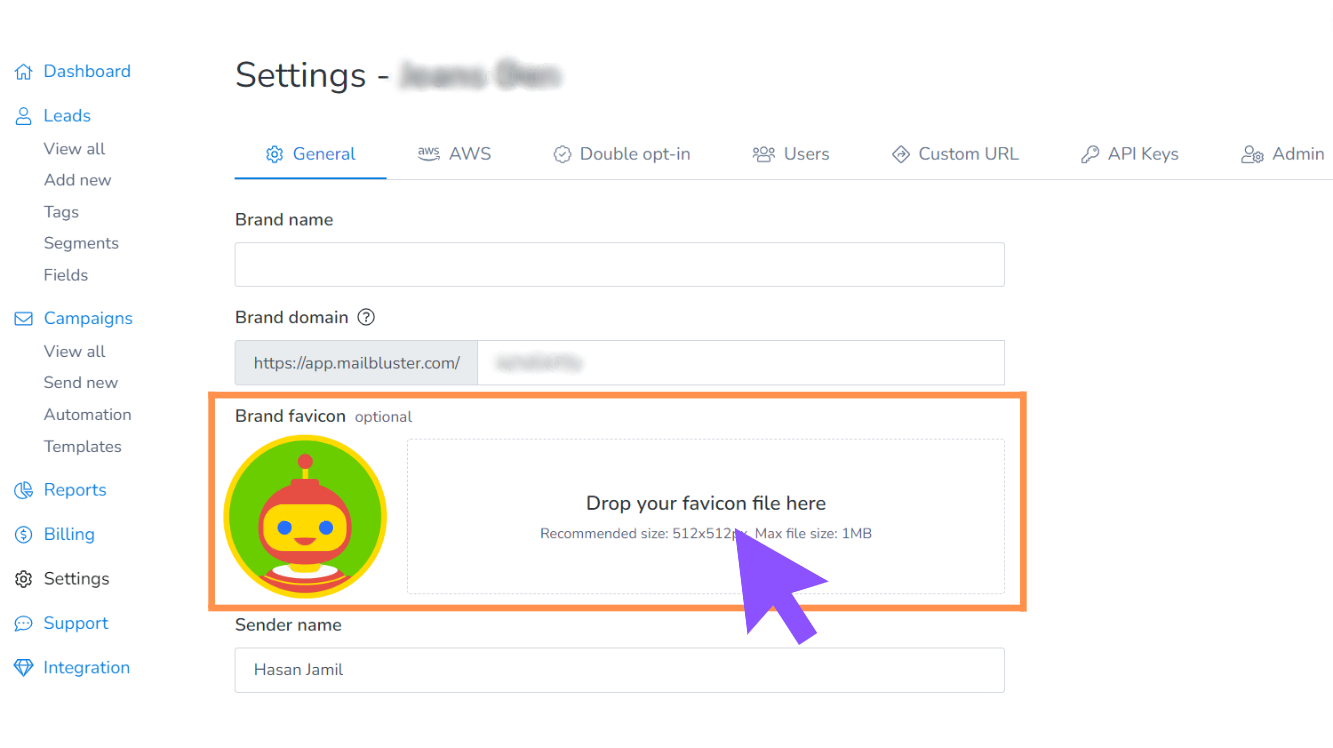
Task: Go to the API Keys tab
Action: point(1129,154)
